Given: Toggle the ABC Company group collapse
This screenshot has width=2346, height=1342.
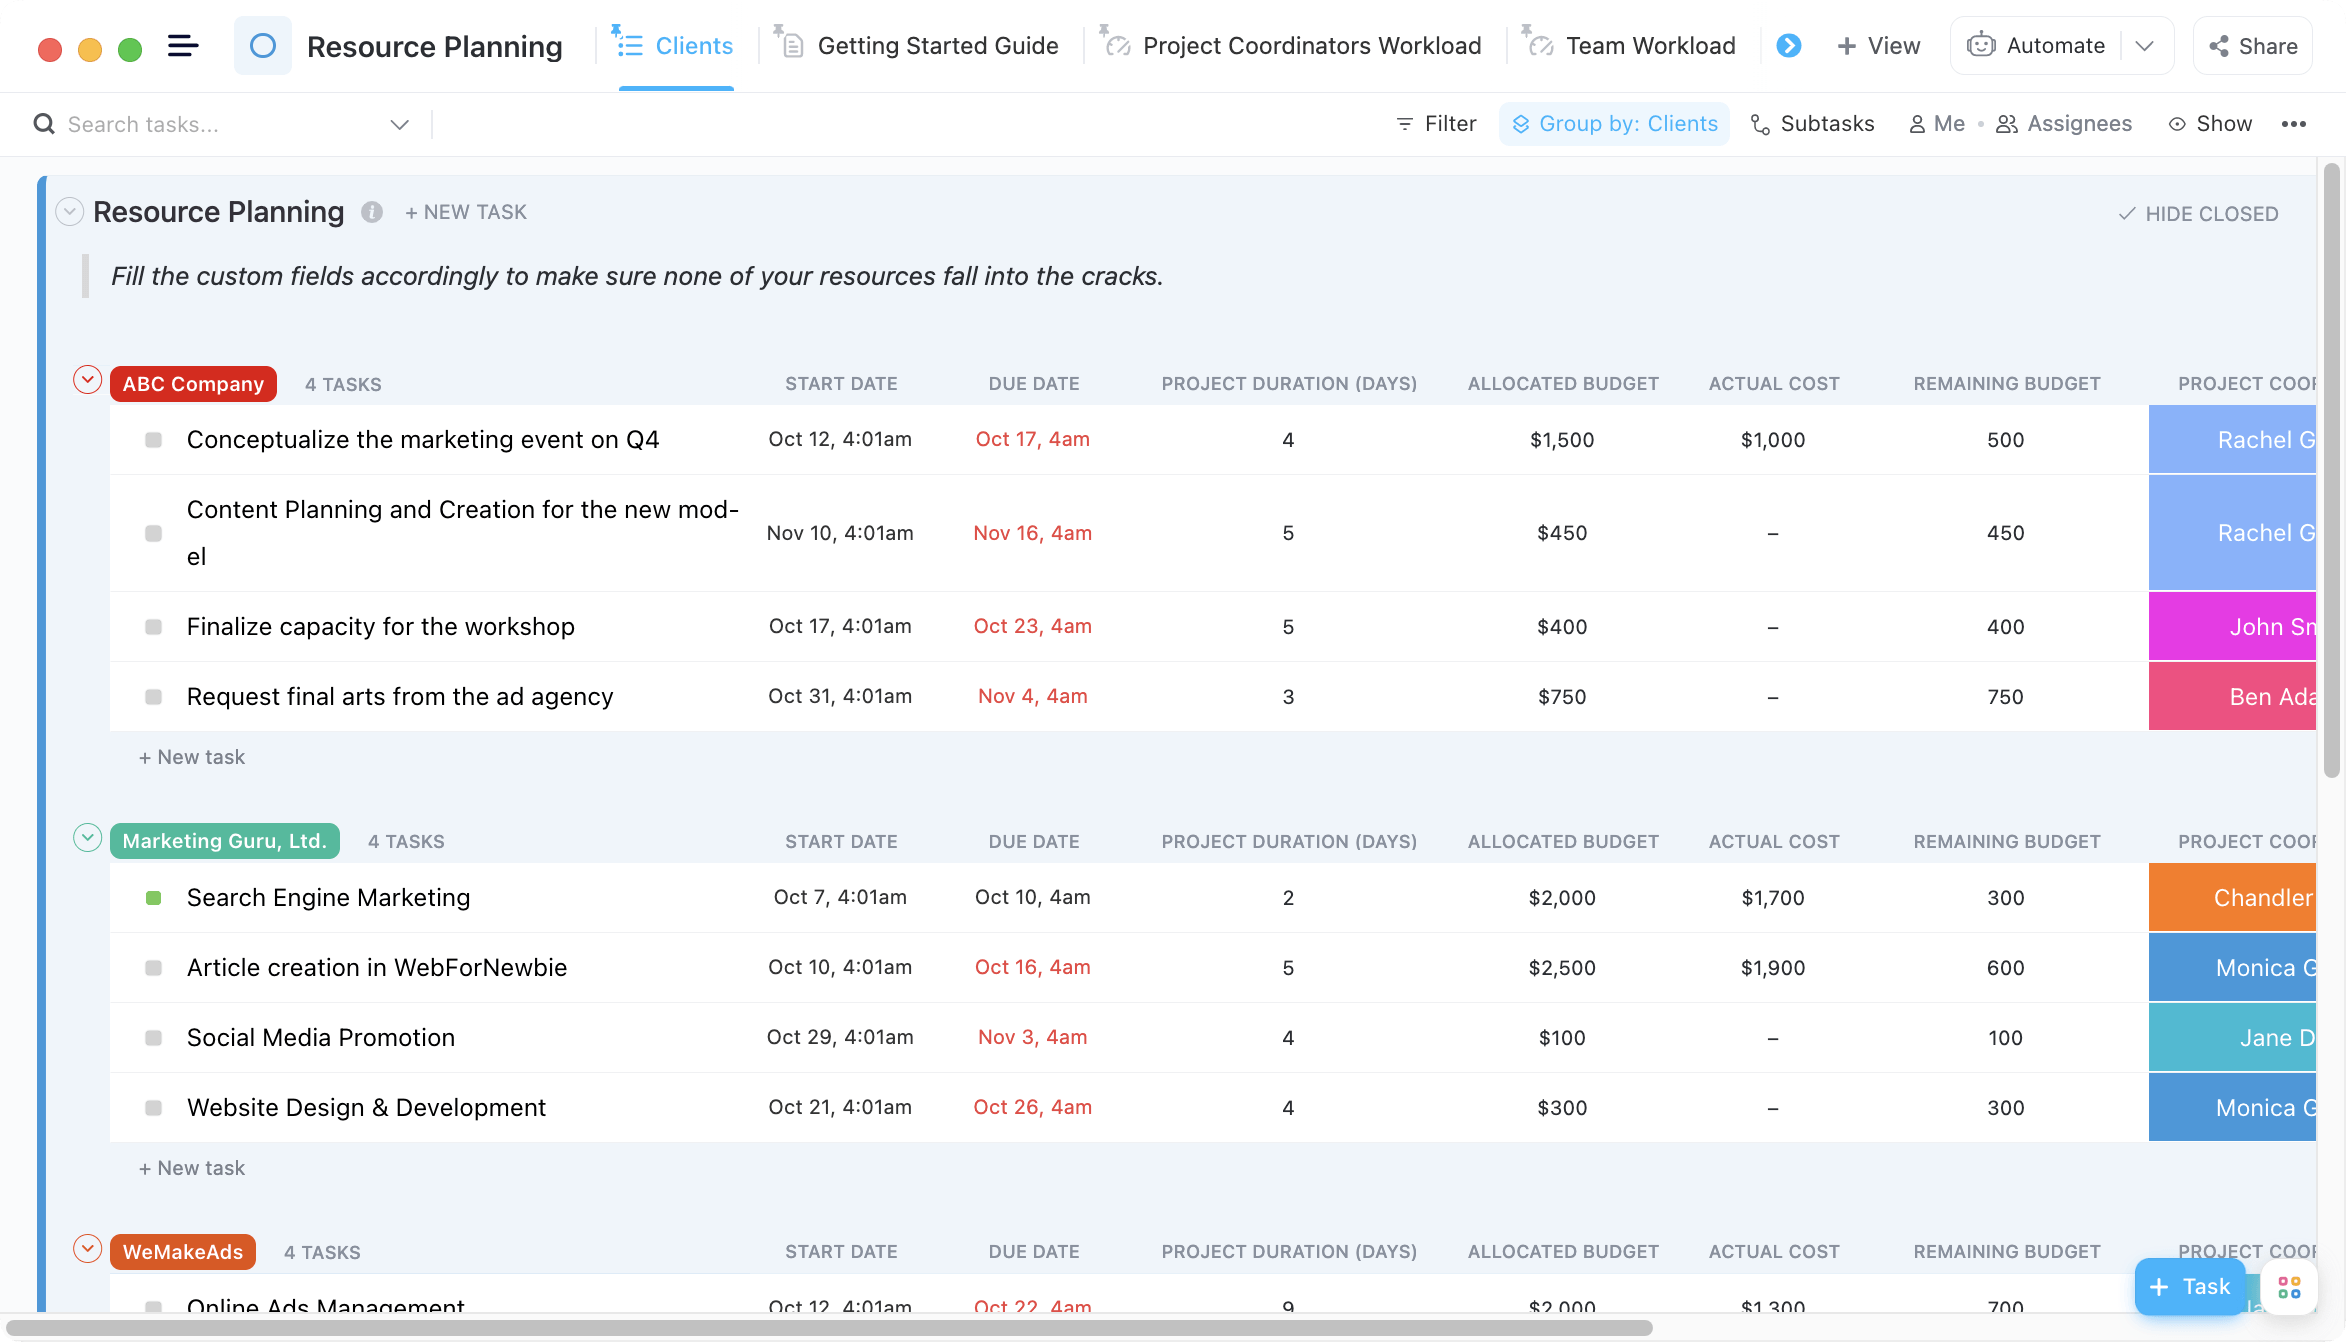Looking at the screenshot, I should pos(89,382).
